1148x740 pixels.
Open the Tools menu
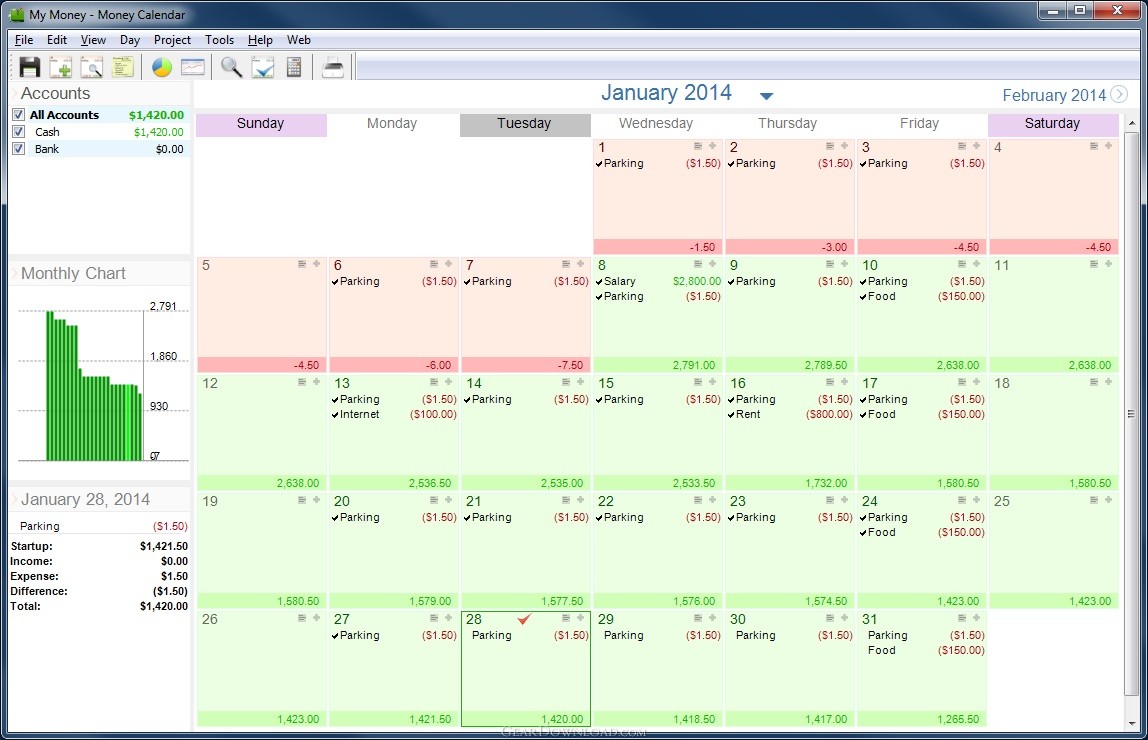coord(219,40)
